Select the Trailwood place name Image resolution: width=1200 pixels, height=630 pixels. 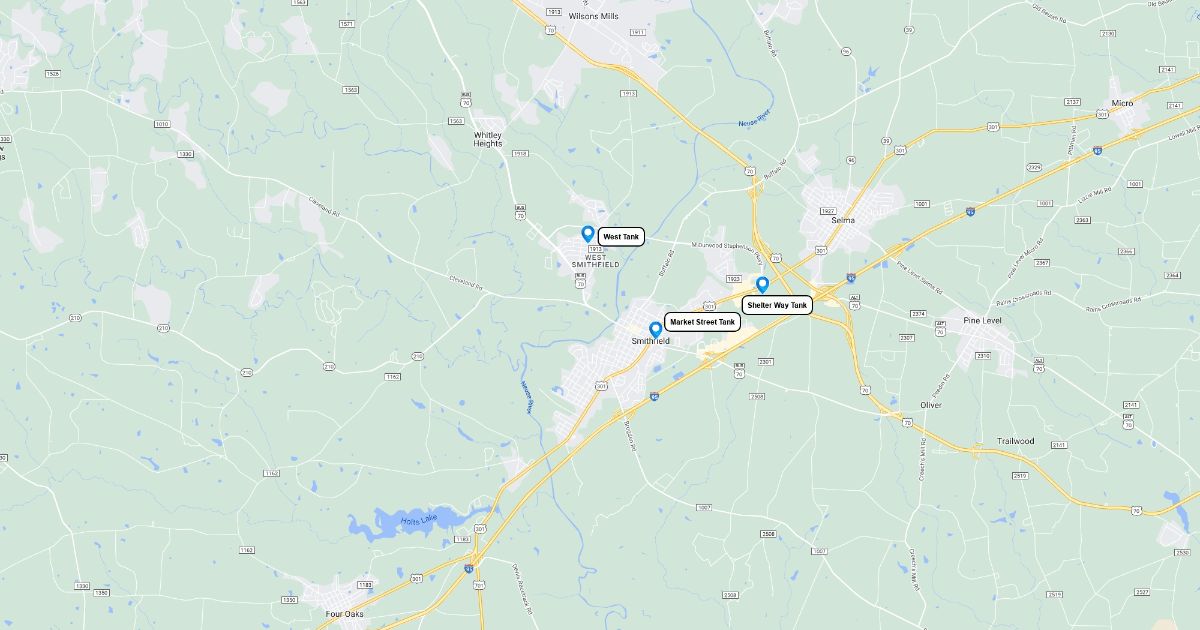(1015, 441)
